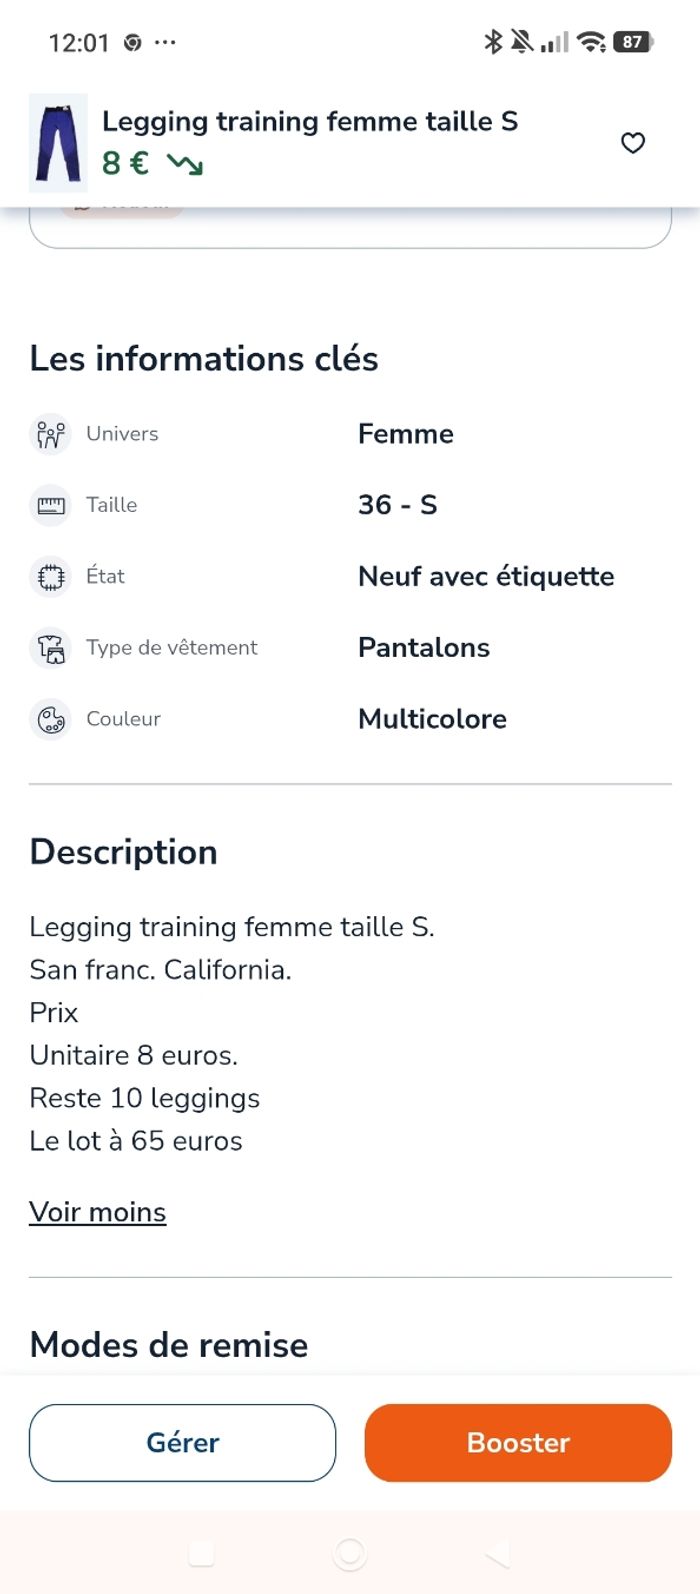Tap the price drop arrow icon

coord(185,164)
